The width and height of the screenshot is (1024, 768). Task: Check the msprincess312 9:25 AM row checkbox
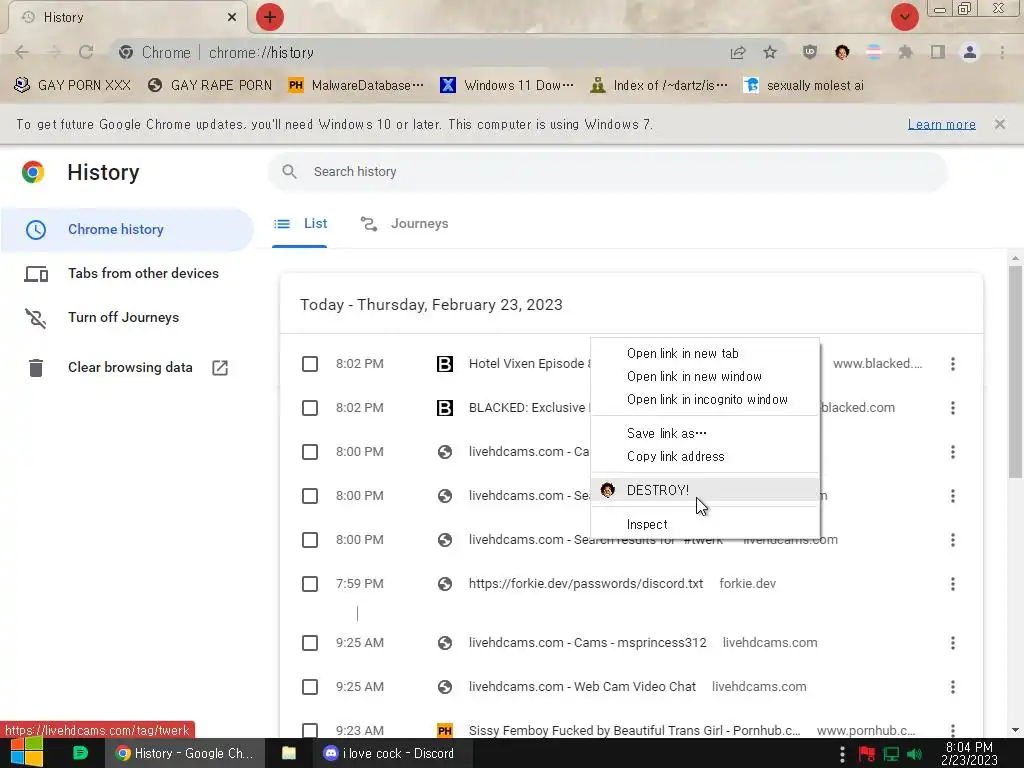pos(310,643)
